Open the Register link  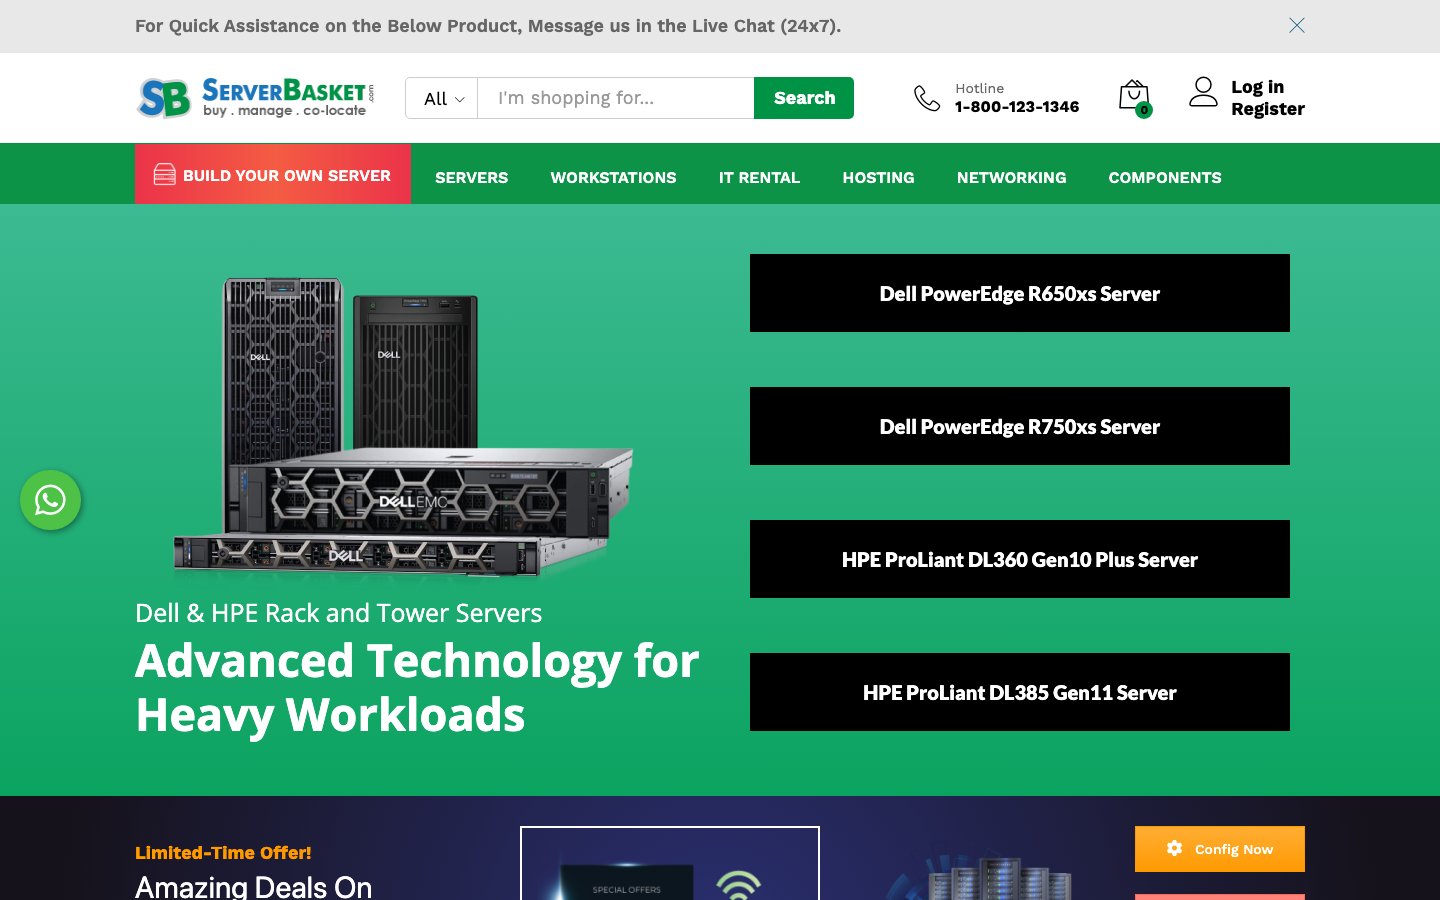[1268, 109]
